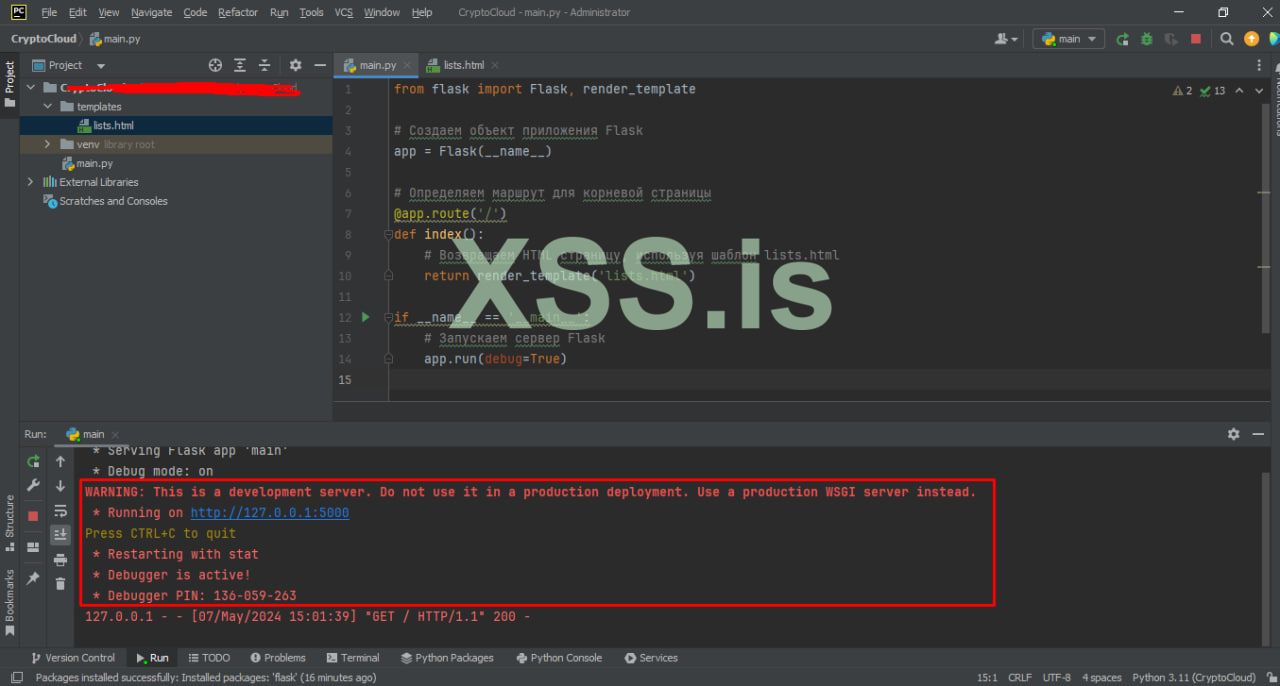The height and width of the screenshot is (686, 1280).
Task: Clear Run console with trash icon
Action: [60, 584]
